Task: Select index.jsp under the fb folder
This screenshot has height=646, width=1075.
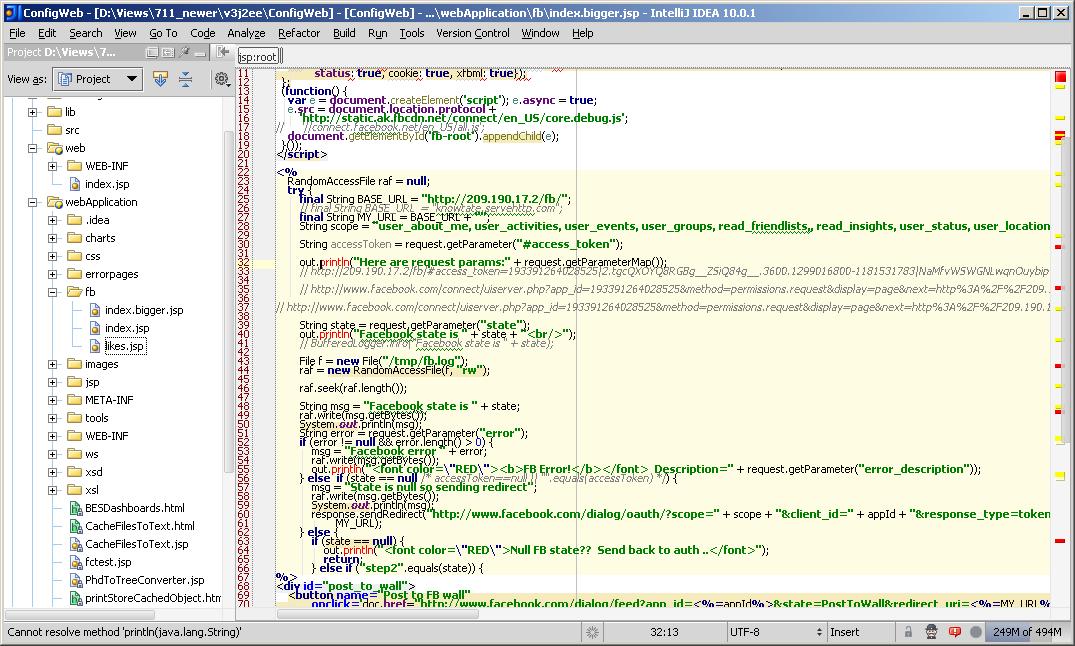Action: tap(127, 328)
